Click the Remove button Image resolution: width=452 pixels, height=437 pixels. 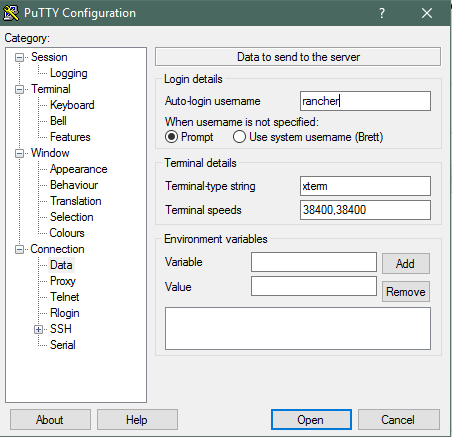coord(406,292)
